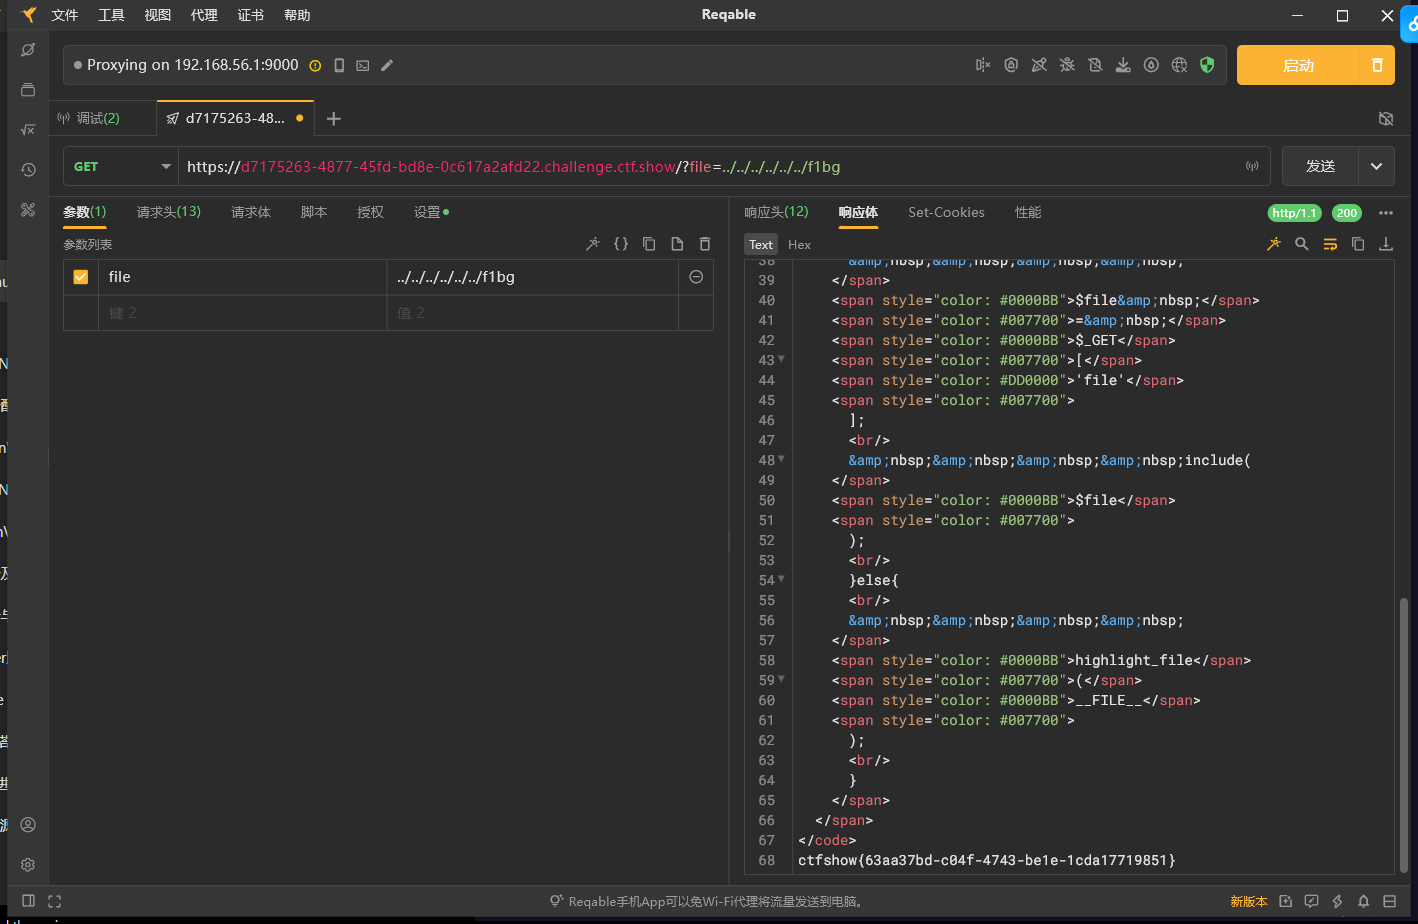Switch to the Set-Cookies tab
The width and height of the screenshot is (1418, 924).
tap(946, 212)
